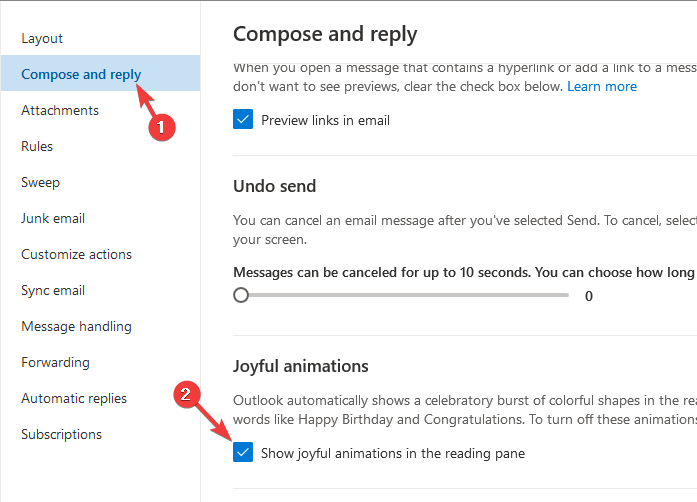Go to Rules settings

click(37, 146)
